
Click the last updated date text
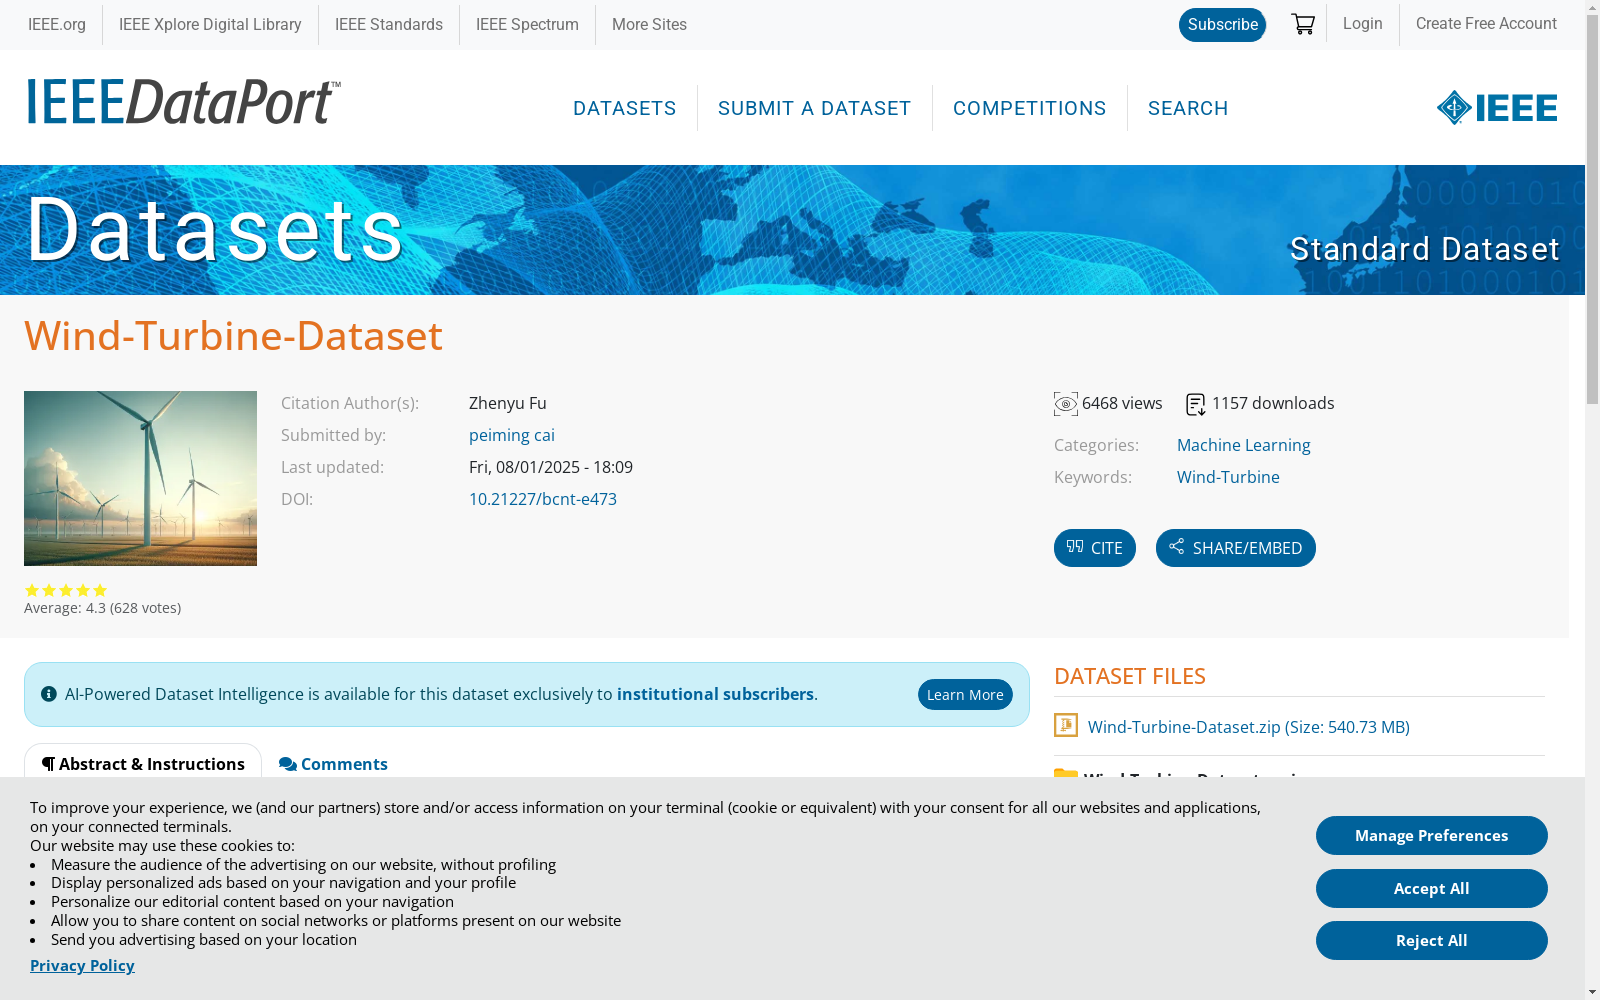[551, 467]
